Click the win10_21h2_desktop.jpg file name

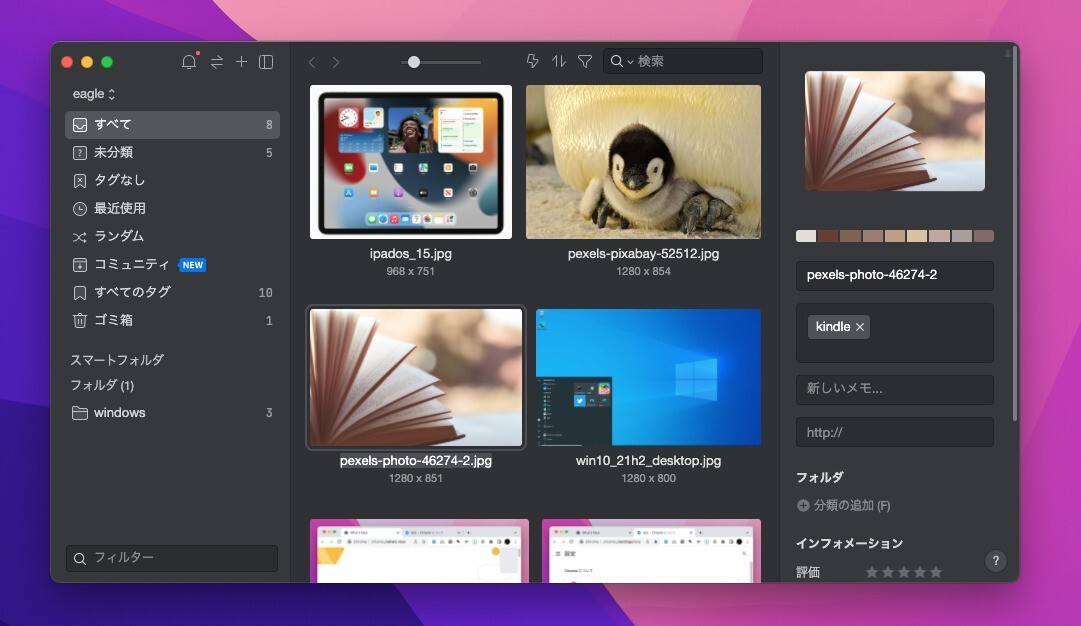tap(648, 461)
